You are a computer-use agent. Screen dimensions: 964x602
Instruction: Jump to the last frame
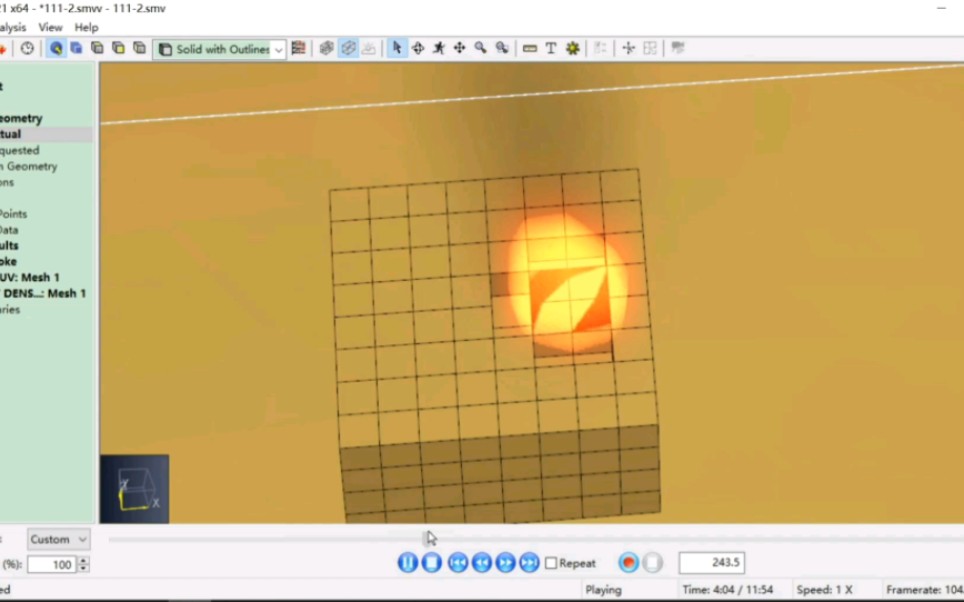point(529,563)
